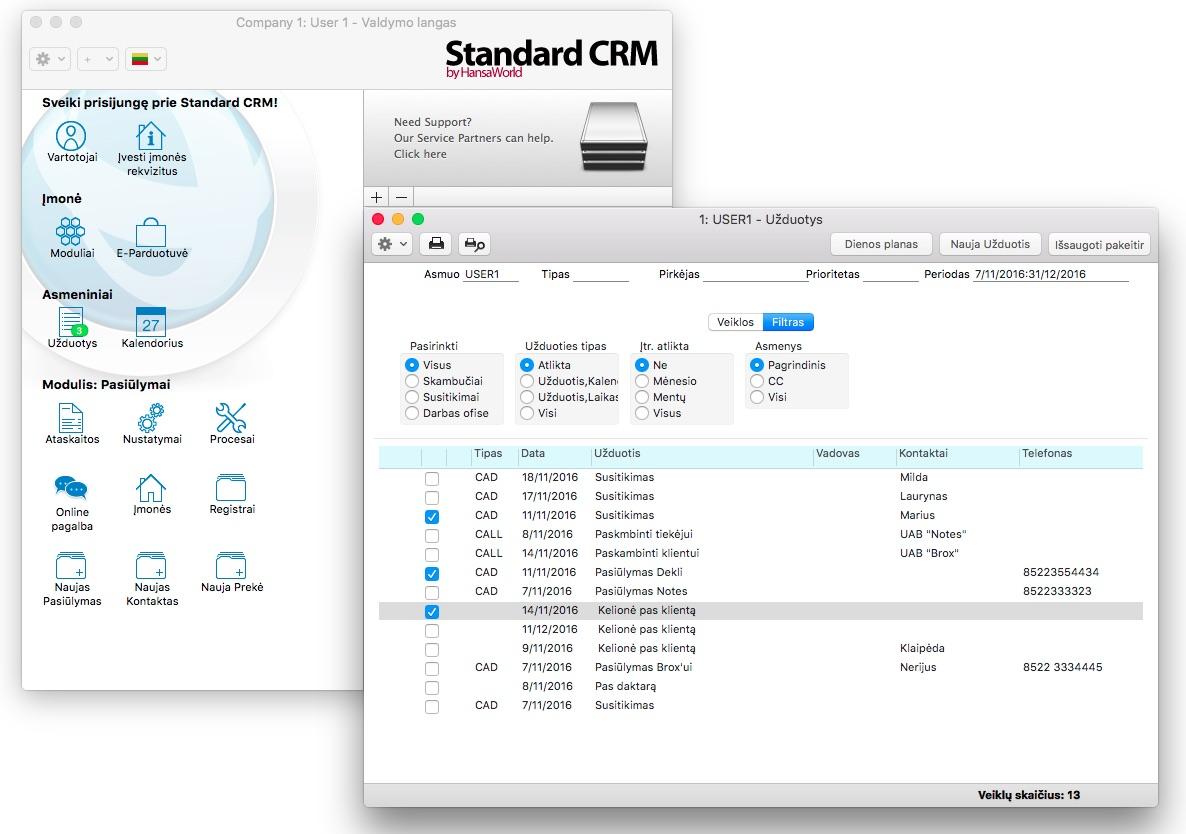Open the Procesai tools icon

(231, 417)
